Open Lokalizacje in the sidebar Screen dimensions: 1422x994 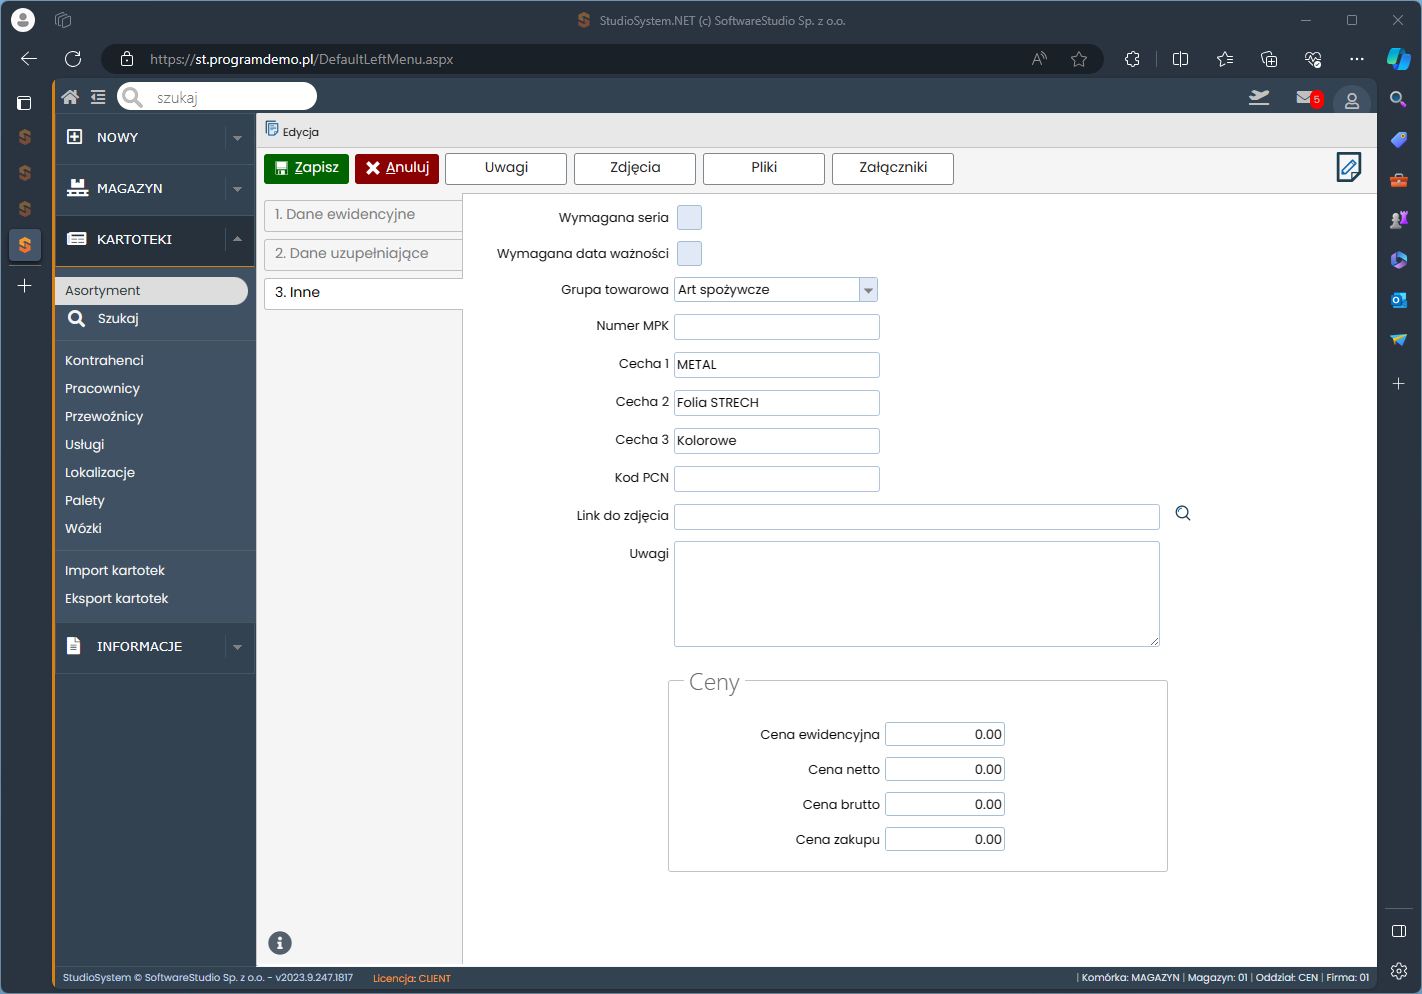click(x=100, y=472)
